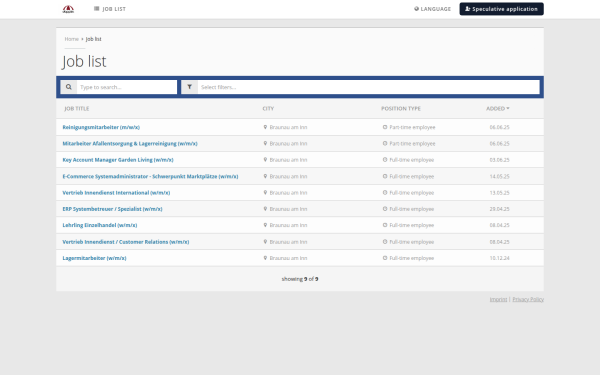Focus the Type to search field
Viewport: 600px width, 375px height.
coord(127,87)
